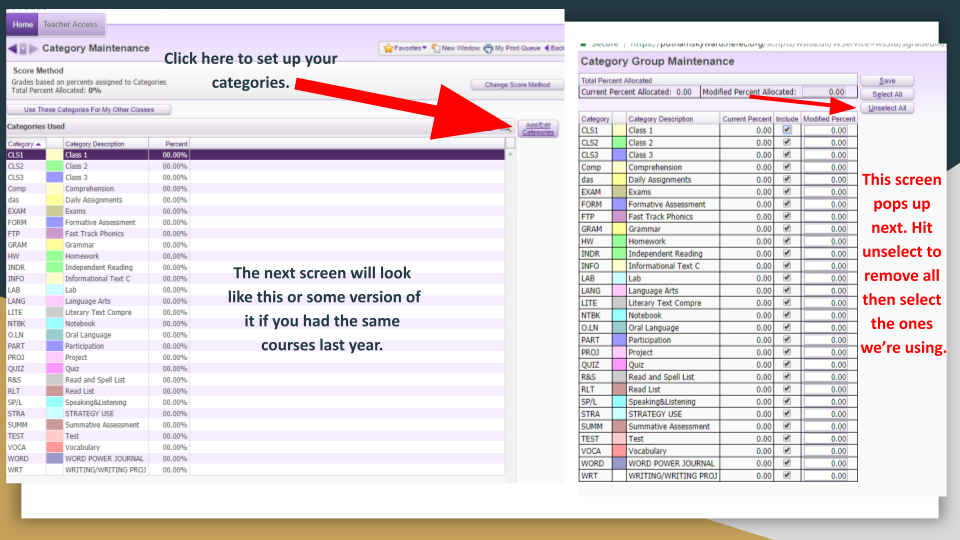
Task: Select the Homework row in Categories Used list
Action: point(255,256)
